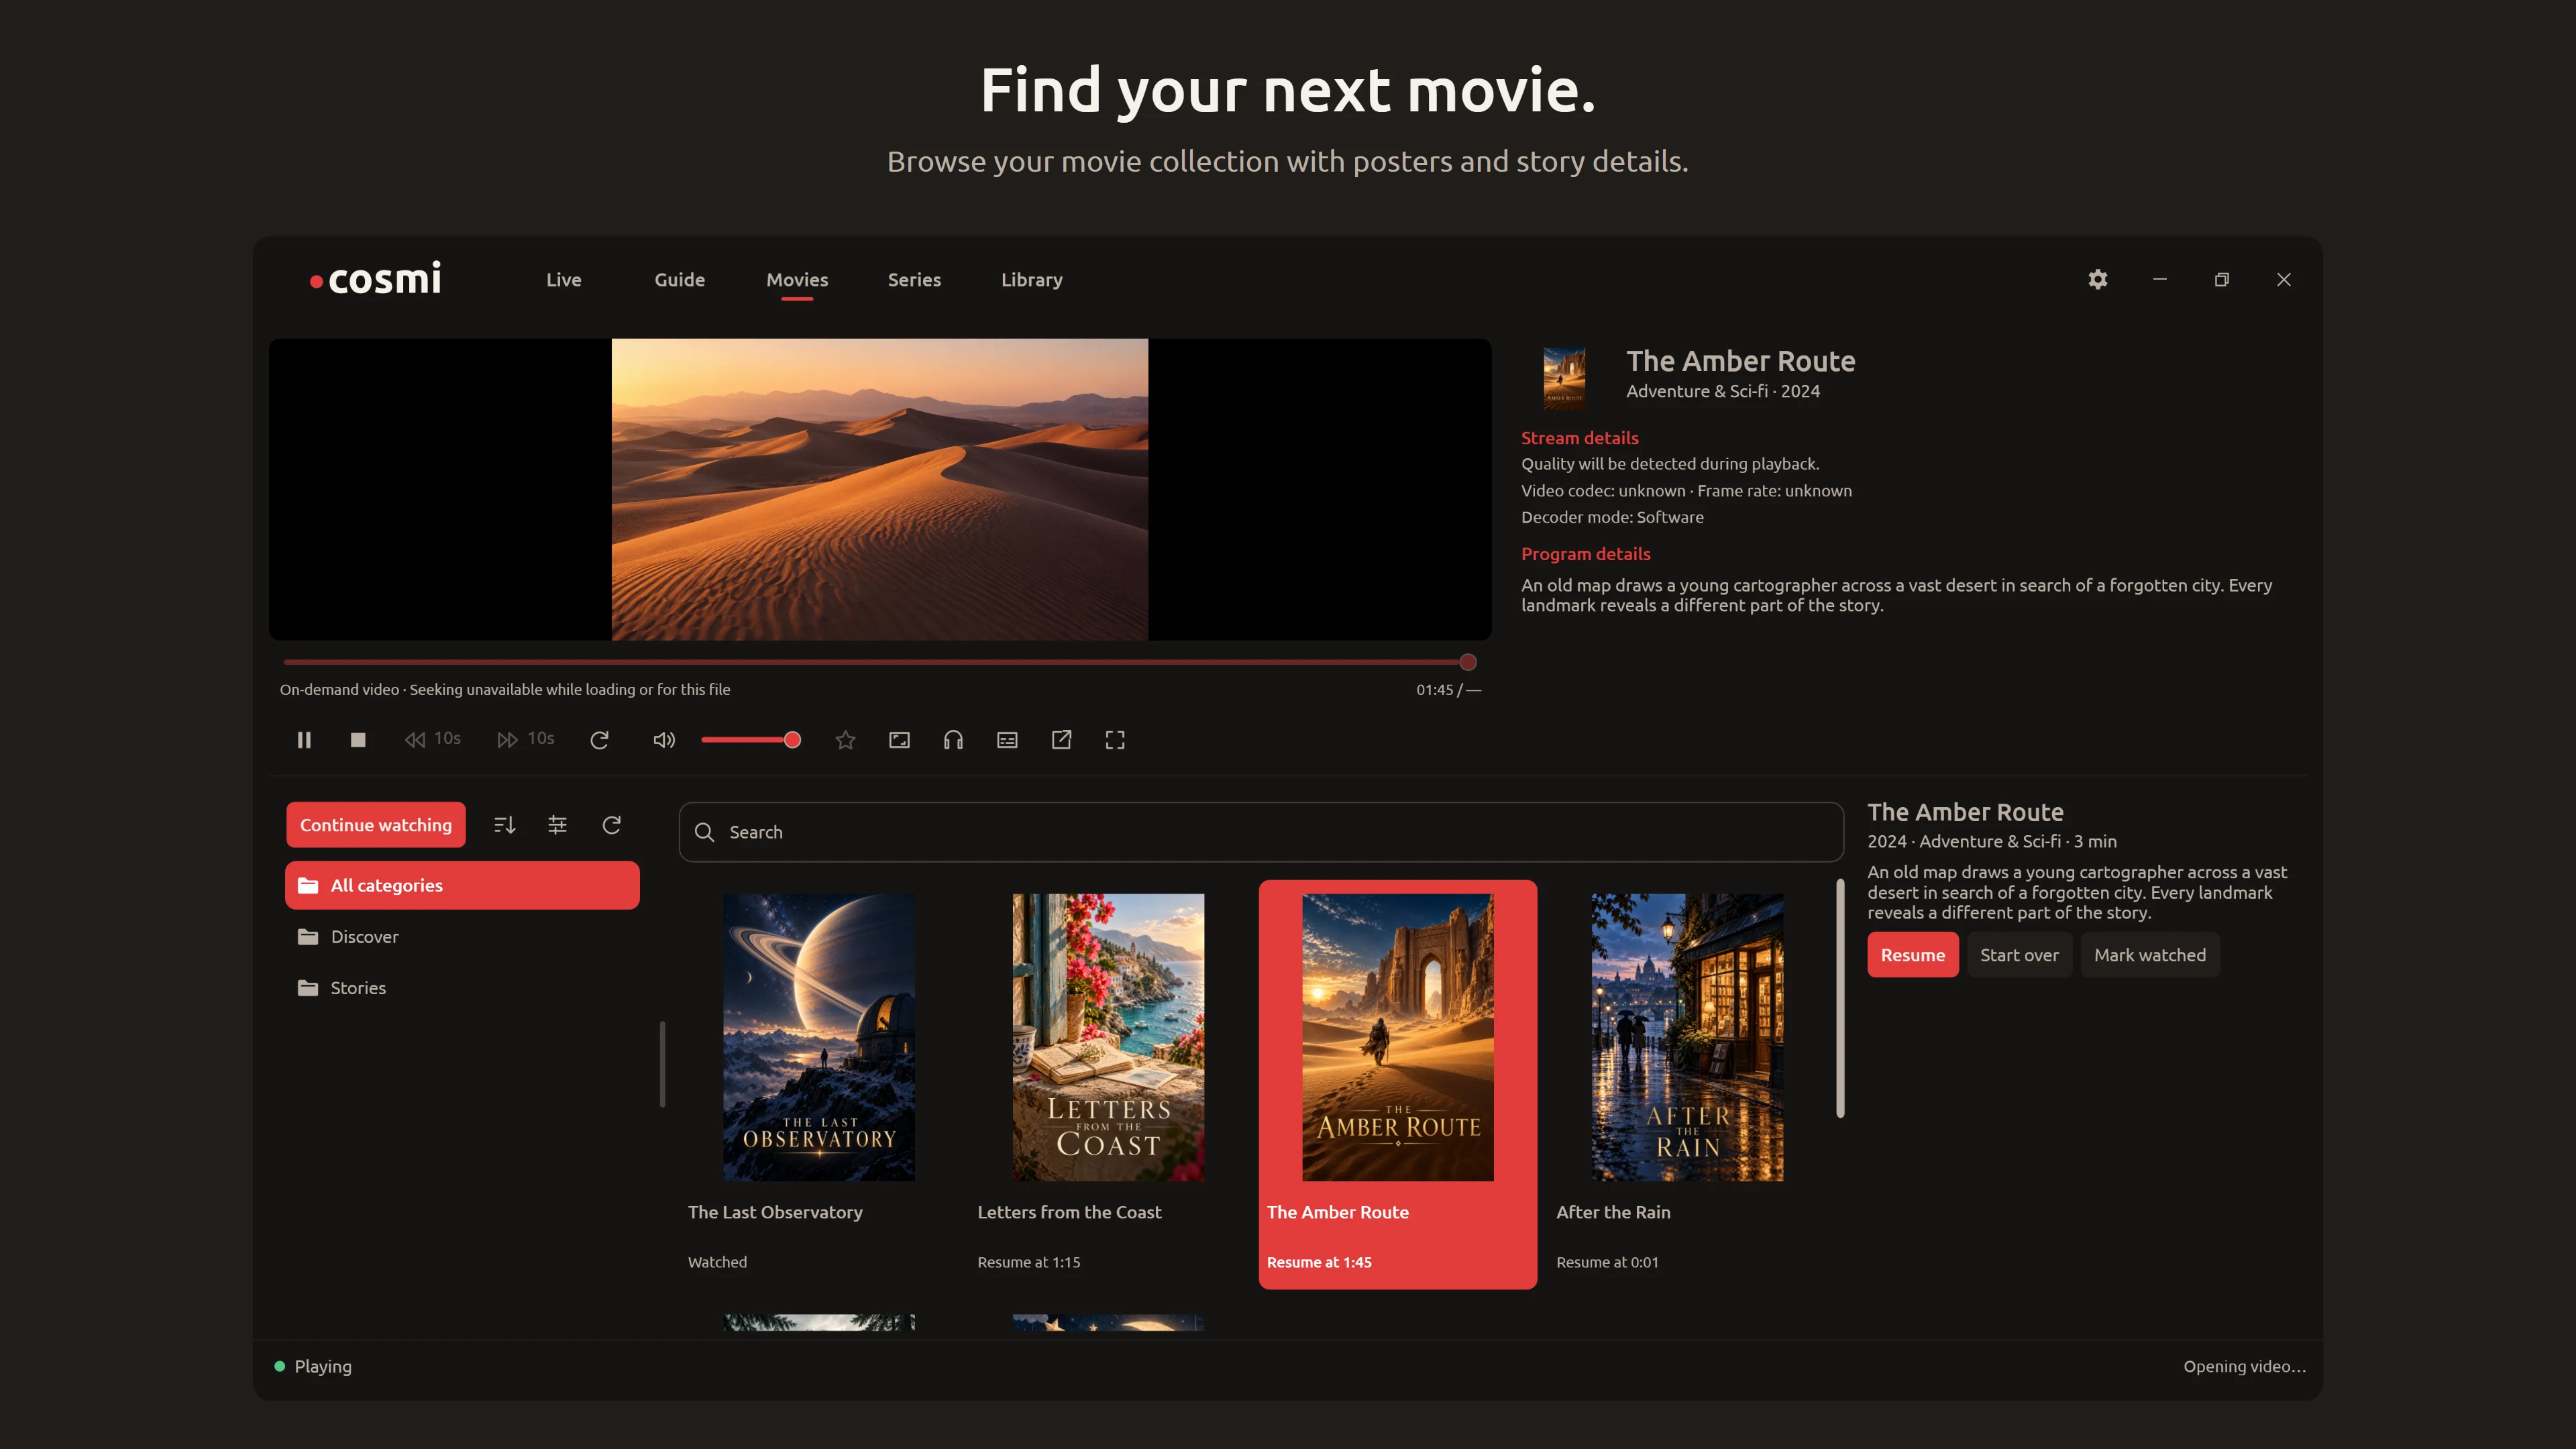The height and width of the screenshot is (1449, 2576).
Task: Select The Last Observatory poster
Action: click(819, 1037)
